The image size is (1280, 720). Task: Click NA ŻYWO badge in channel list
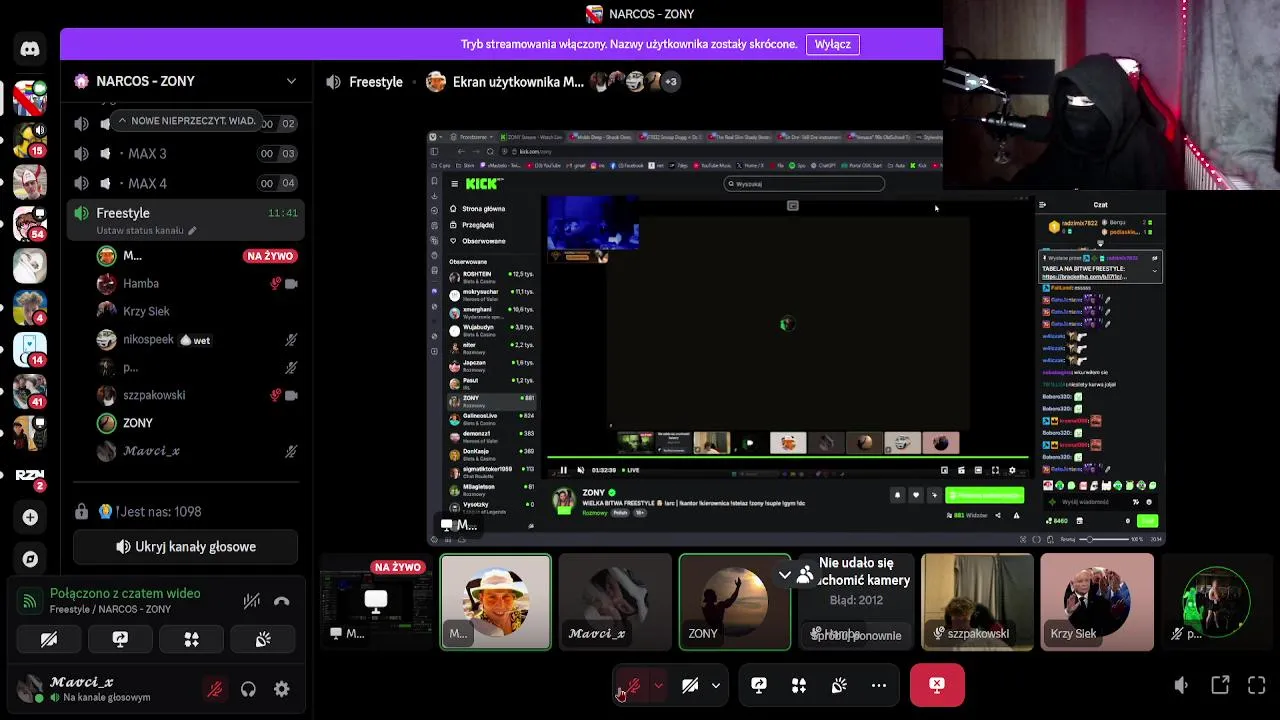[x=270, y=256]
